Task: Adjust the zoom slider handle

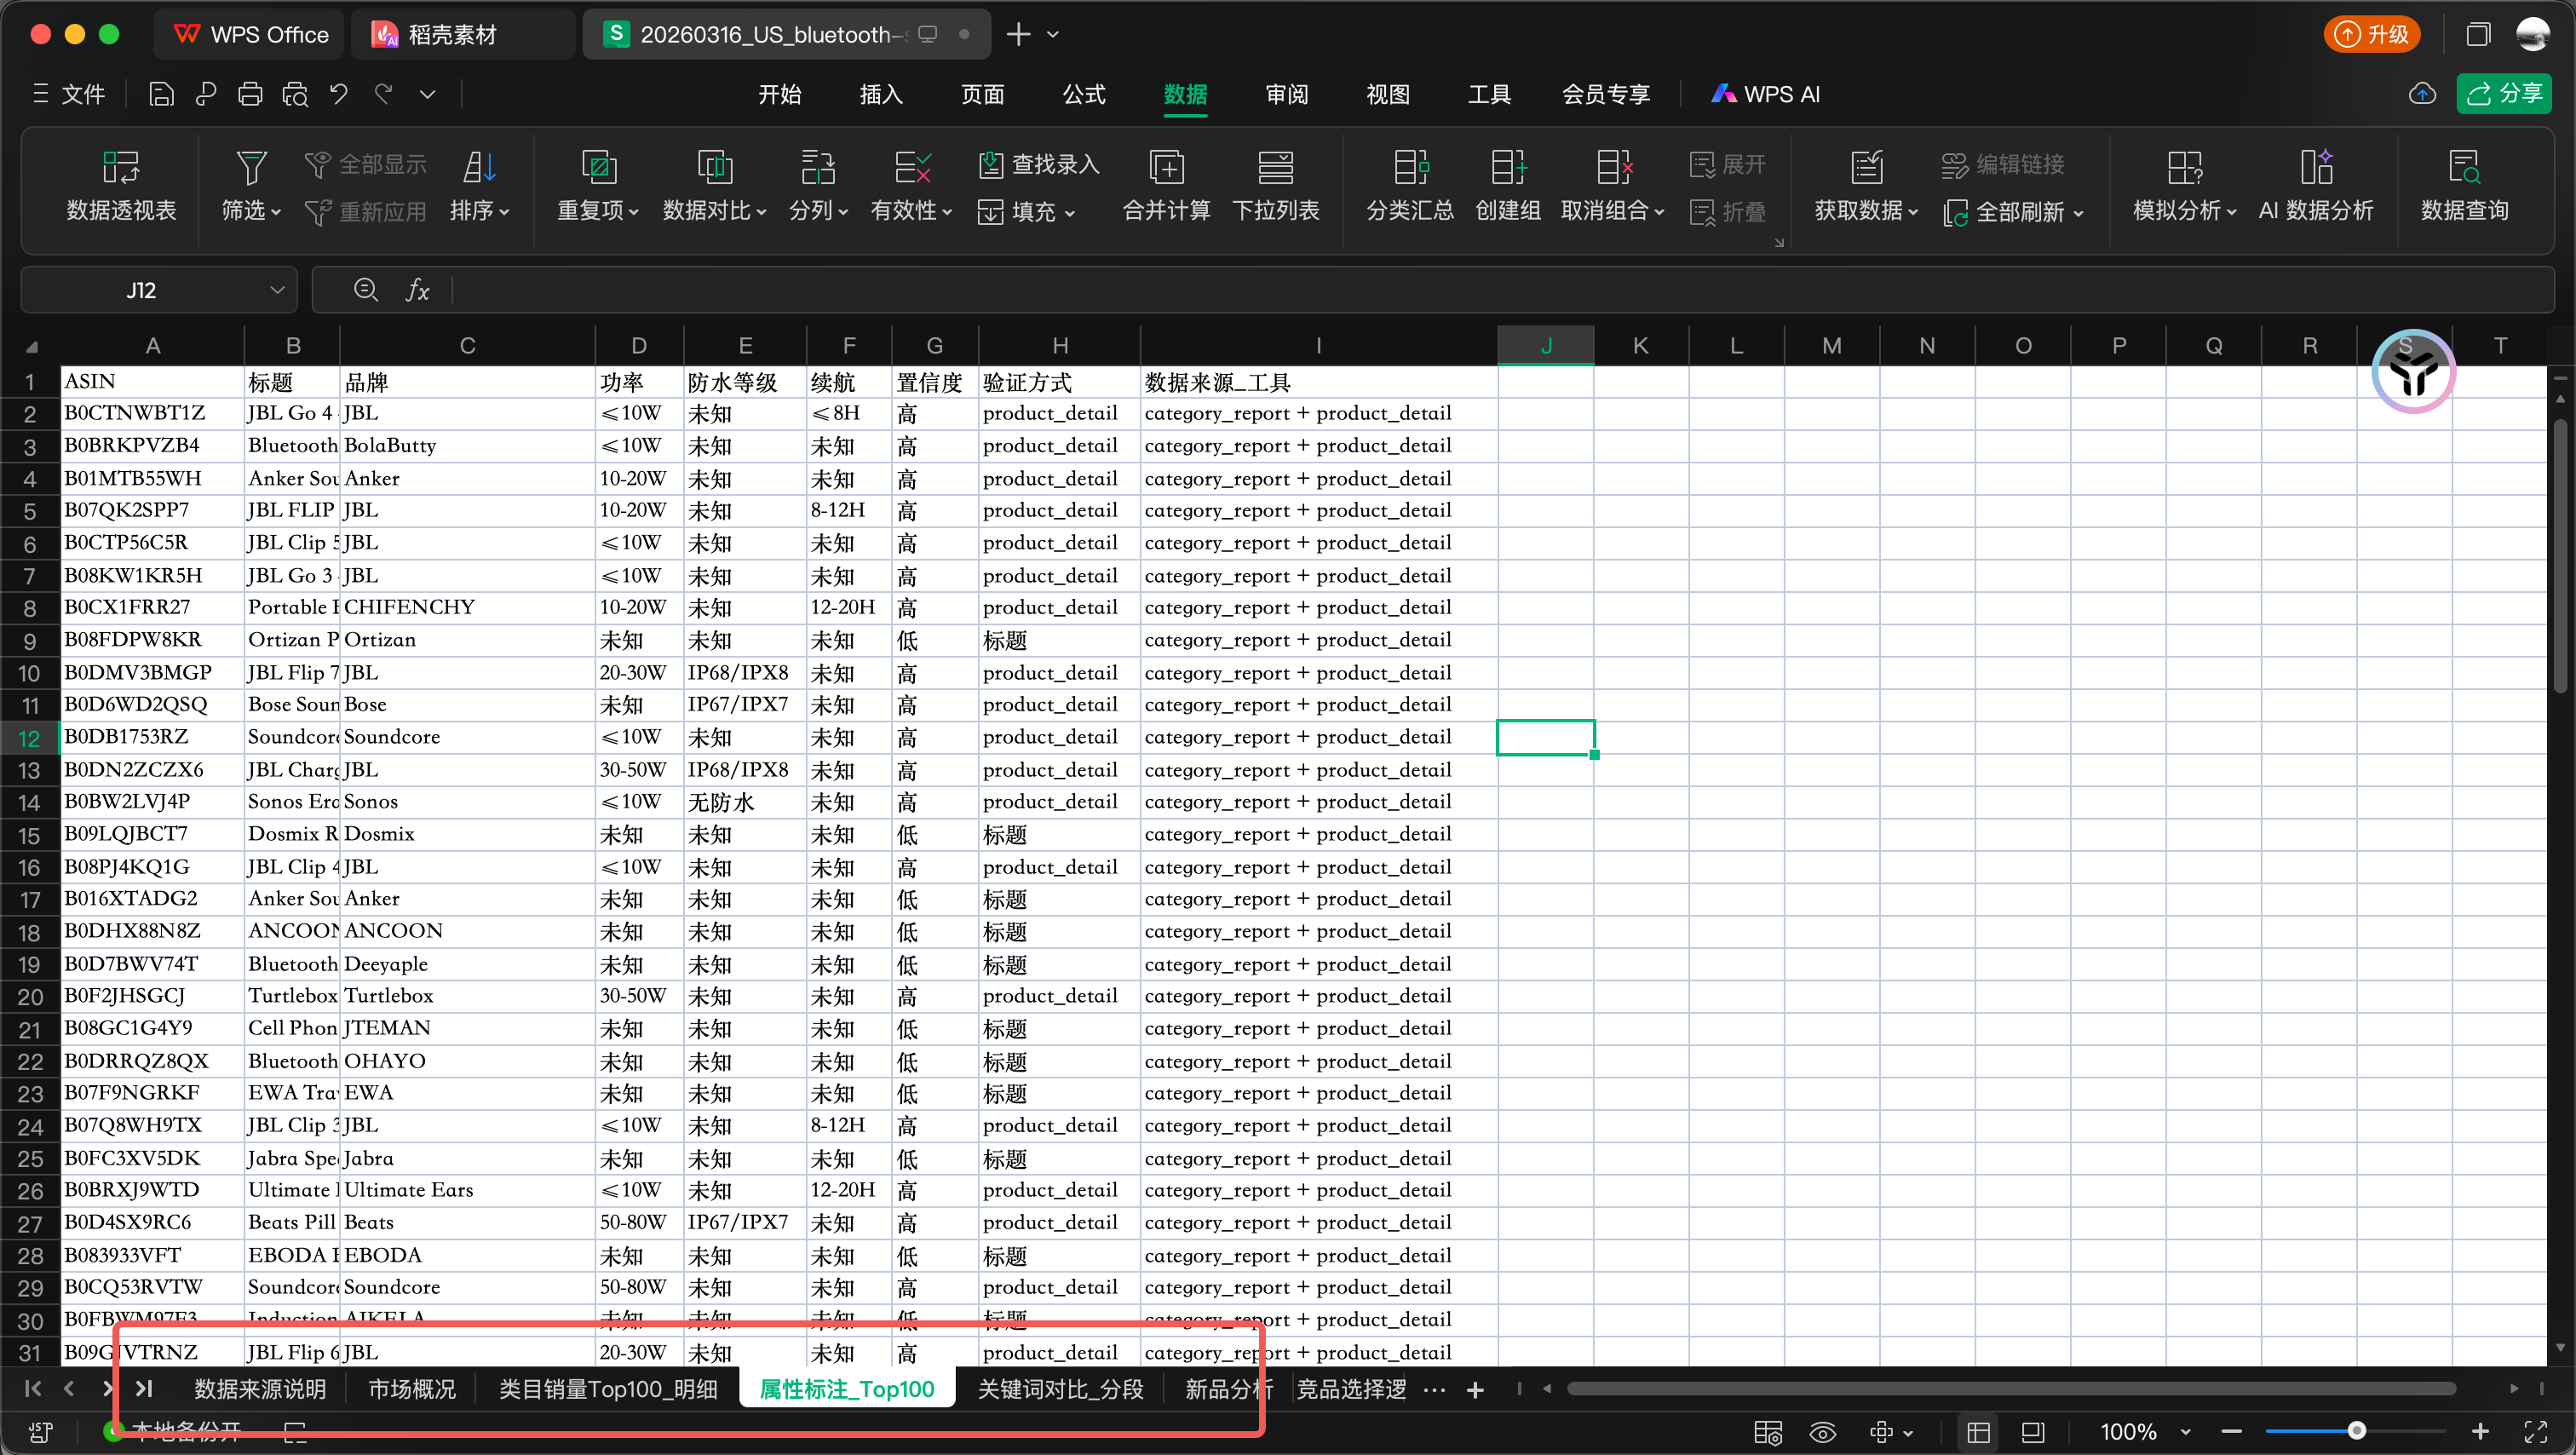Action: tap(2356, 1431)
